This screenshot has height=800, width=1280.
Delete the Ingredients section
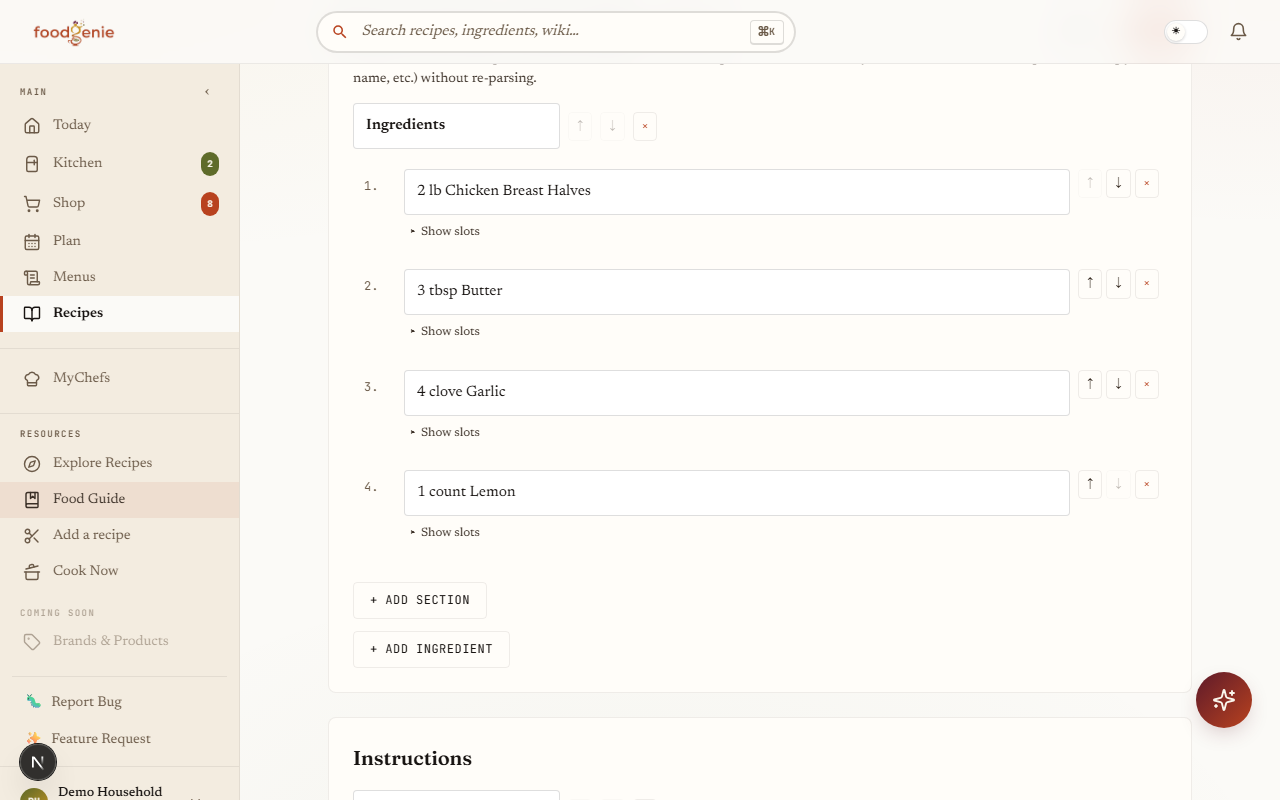[x=645, y=126]
